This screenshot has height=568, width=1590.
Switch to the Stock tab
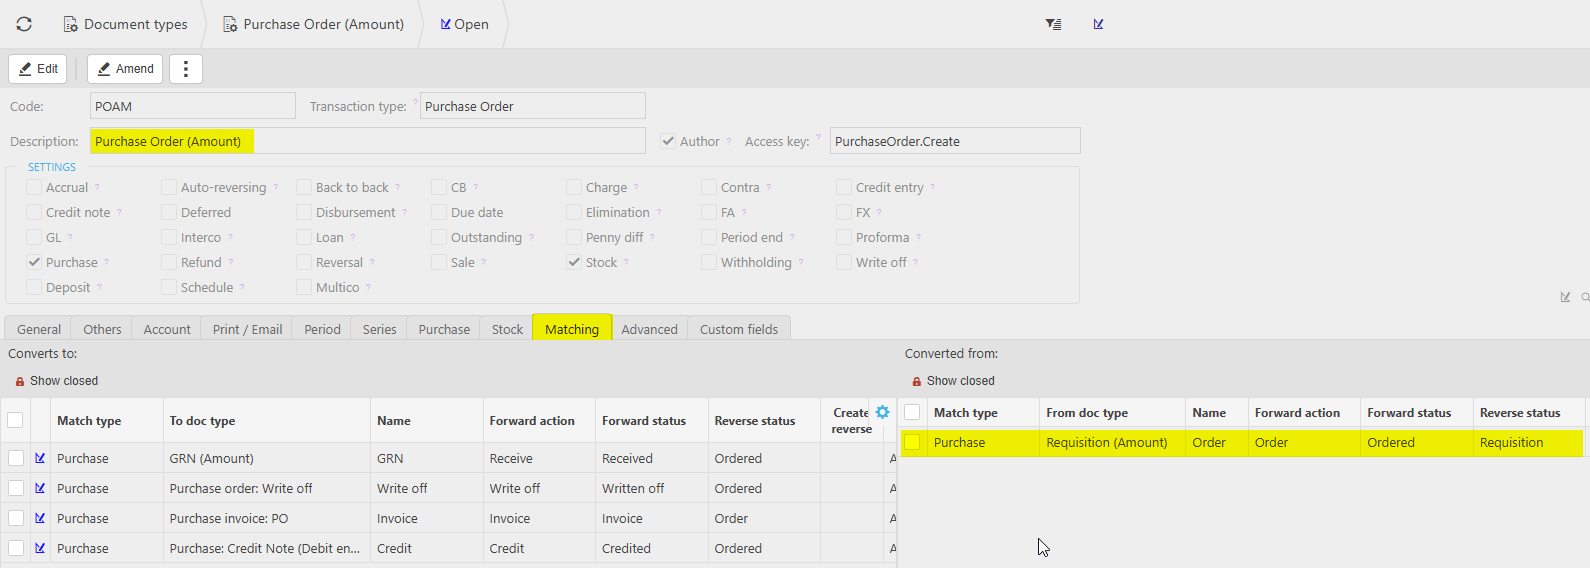[507, 329]
